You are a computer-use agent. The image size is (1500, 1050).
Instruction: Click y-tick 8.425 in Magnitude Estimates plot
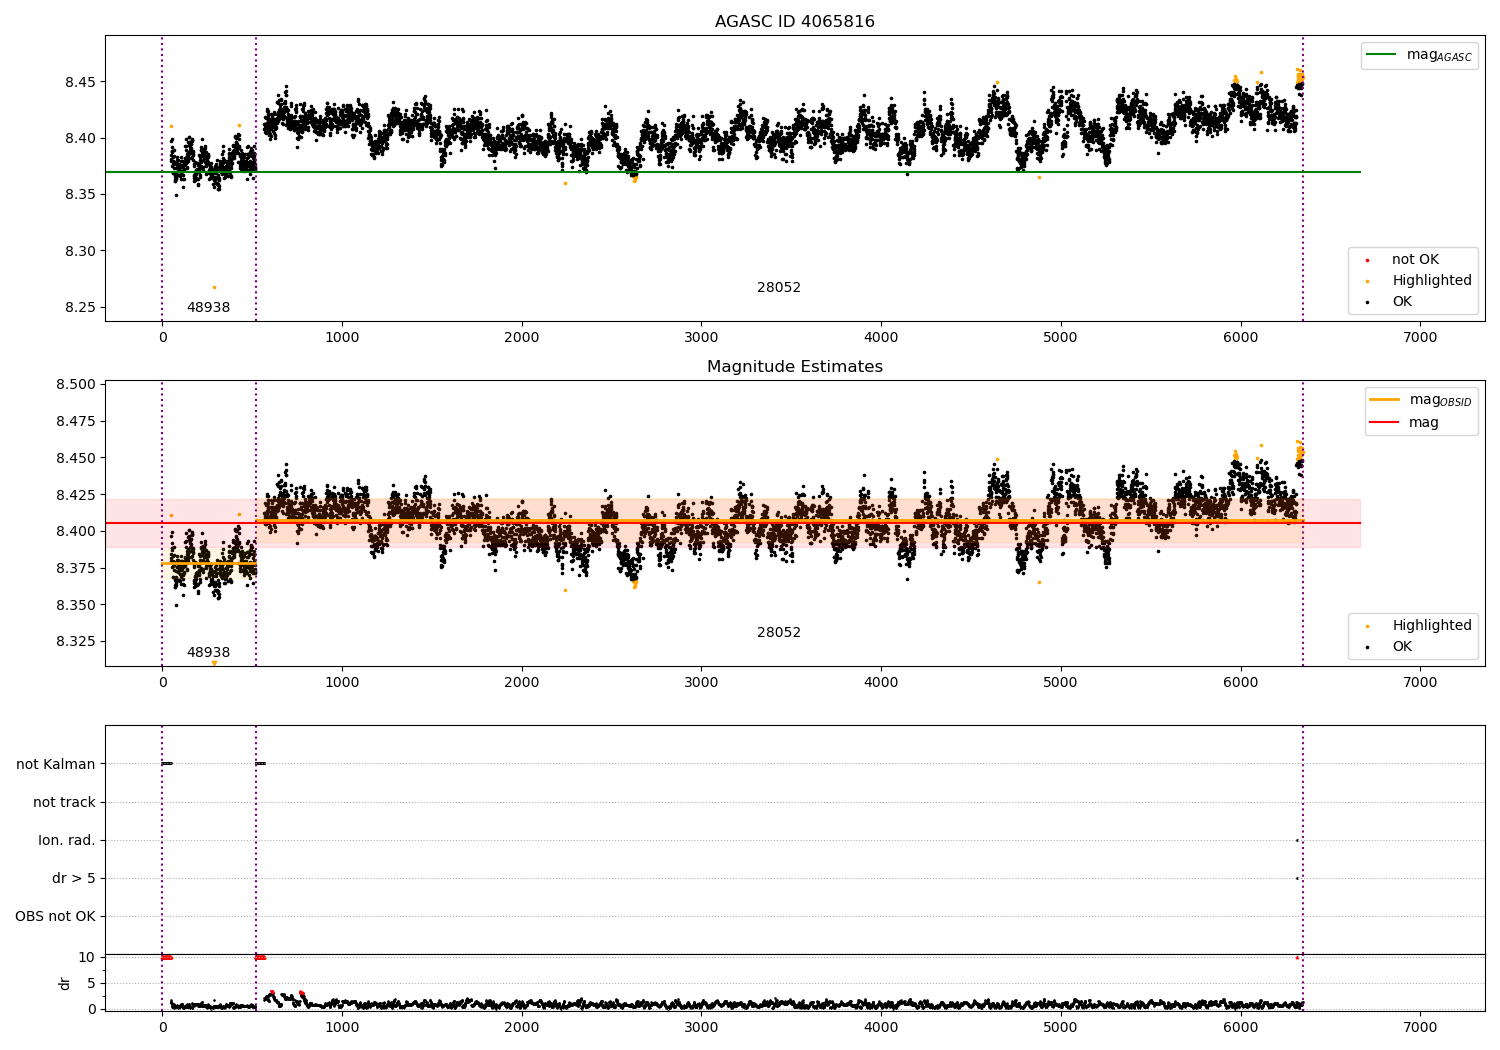76,495
